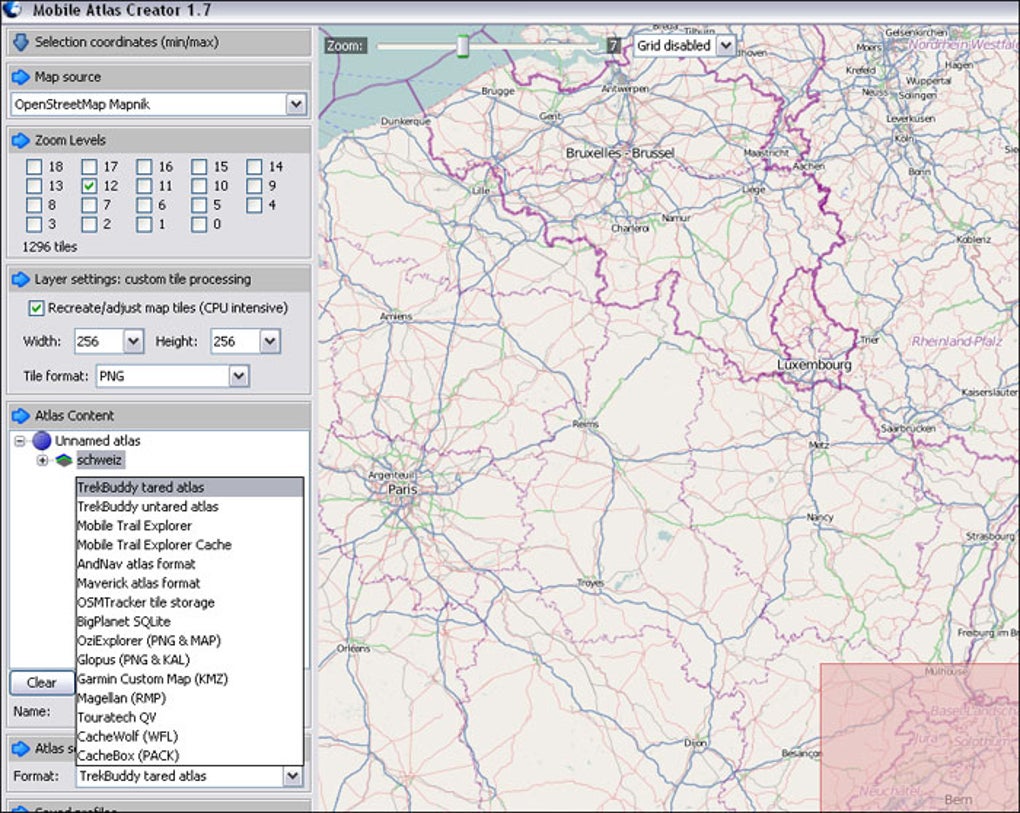Open the Grid disabled dropdown

coord(725,46)
